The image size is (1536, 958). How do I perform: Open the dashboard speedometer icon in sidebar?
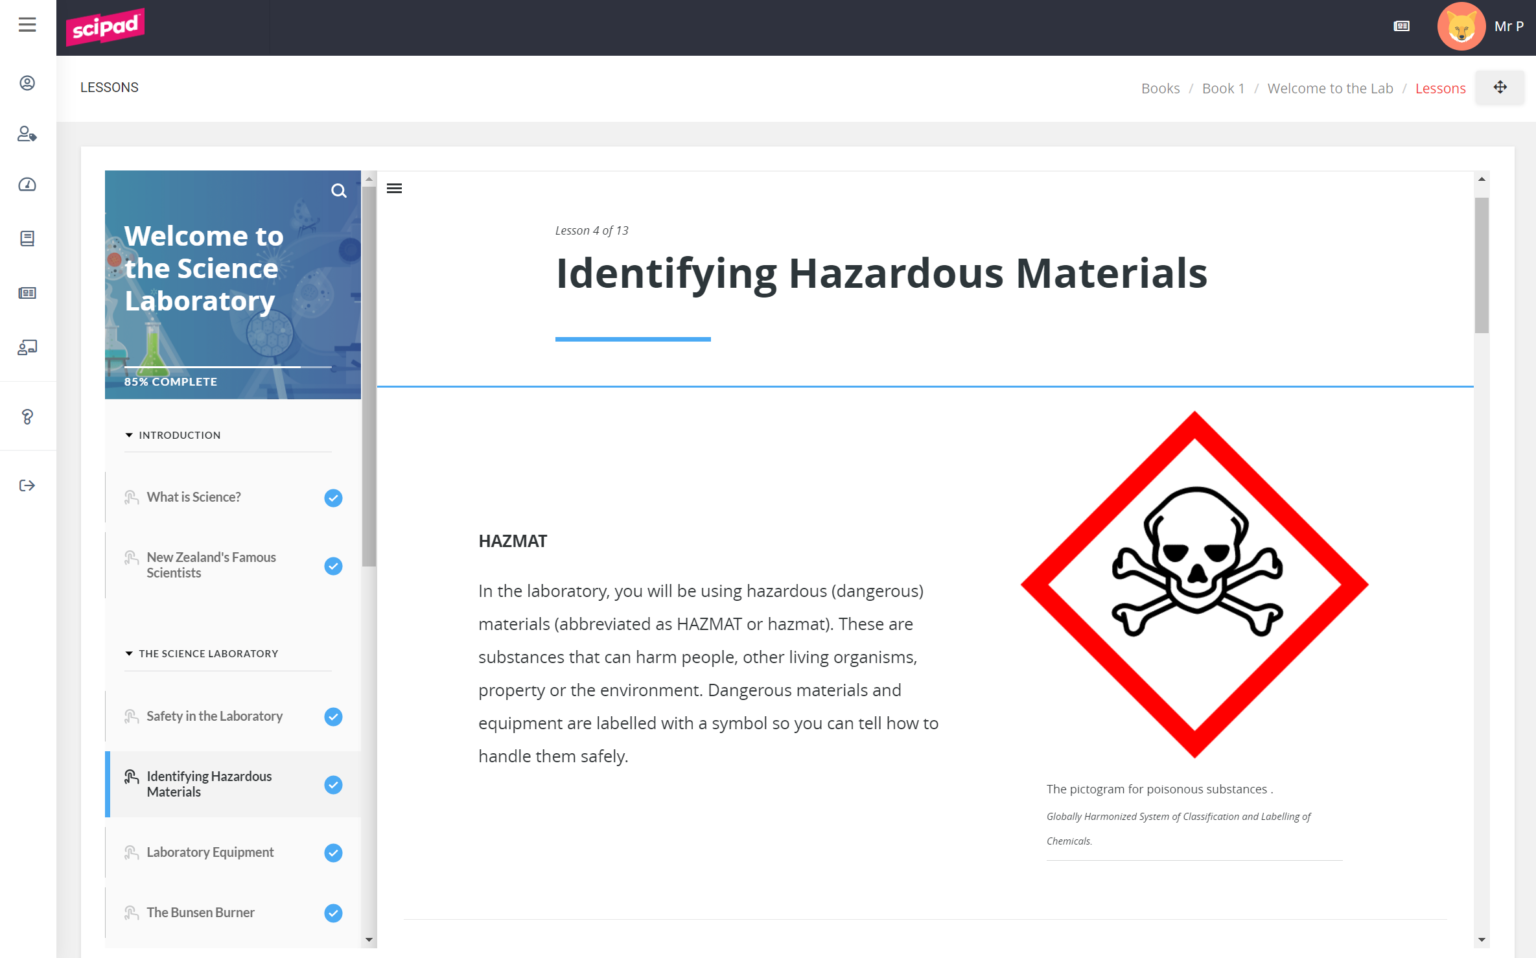click(27, 185)
